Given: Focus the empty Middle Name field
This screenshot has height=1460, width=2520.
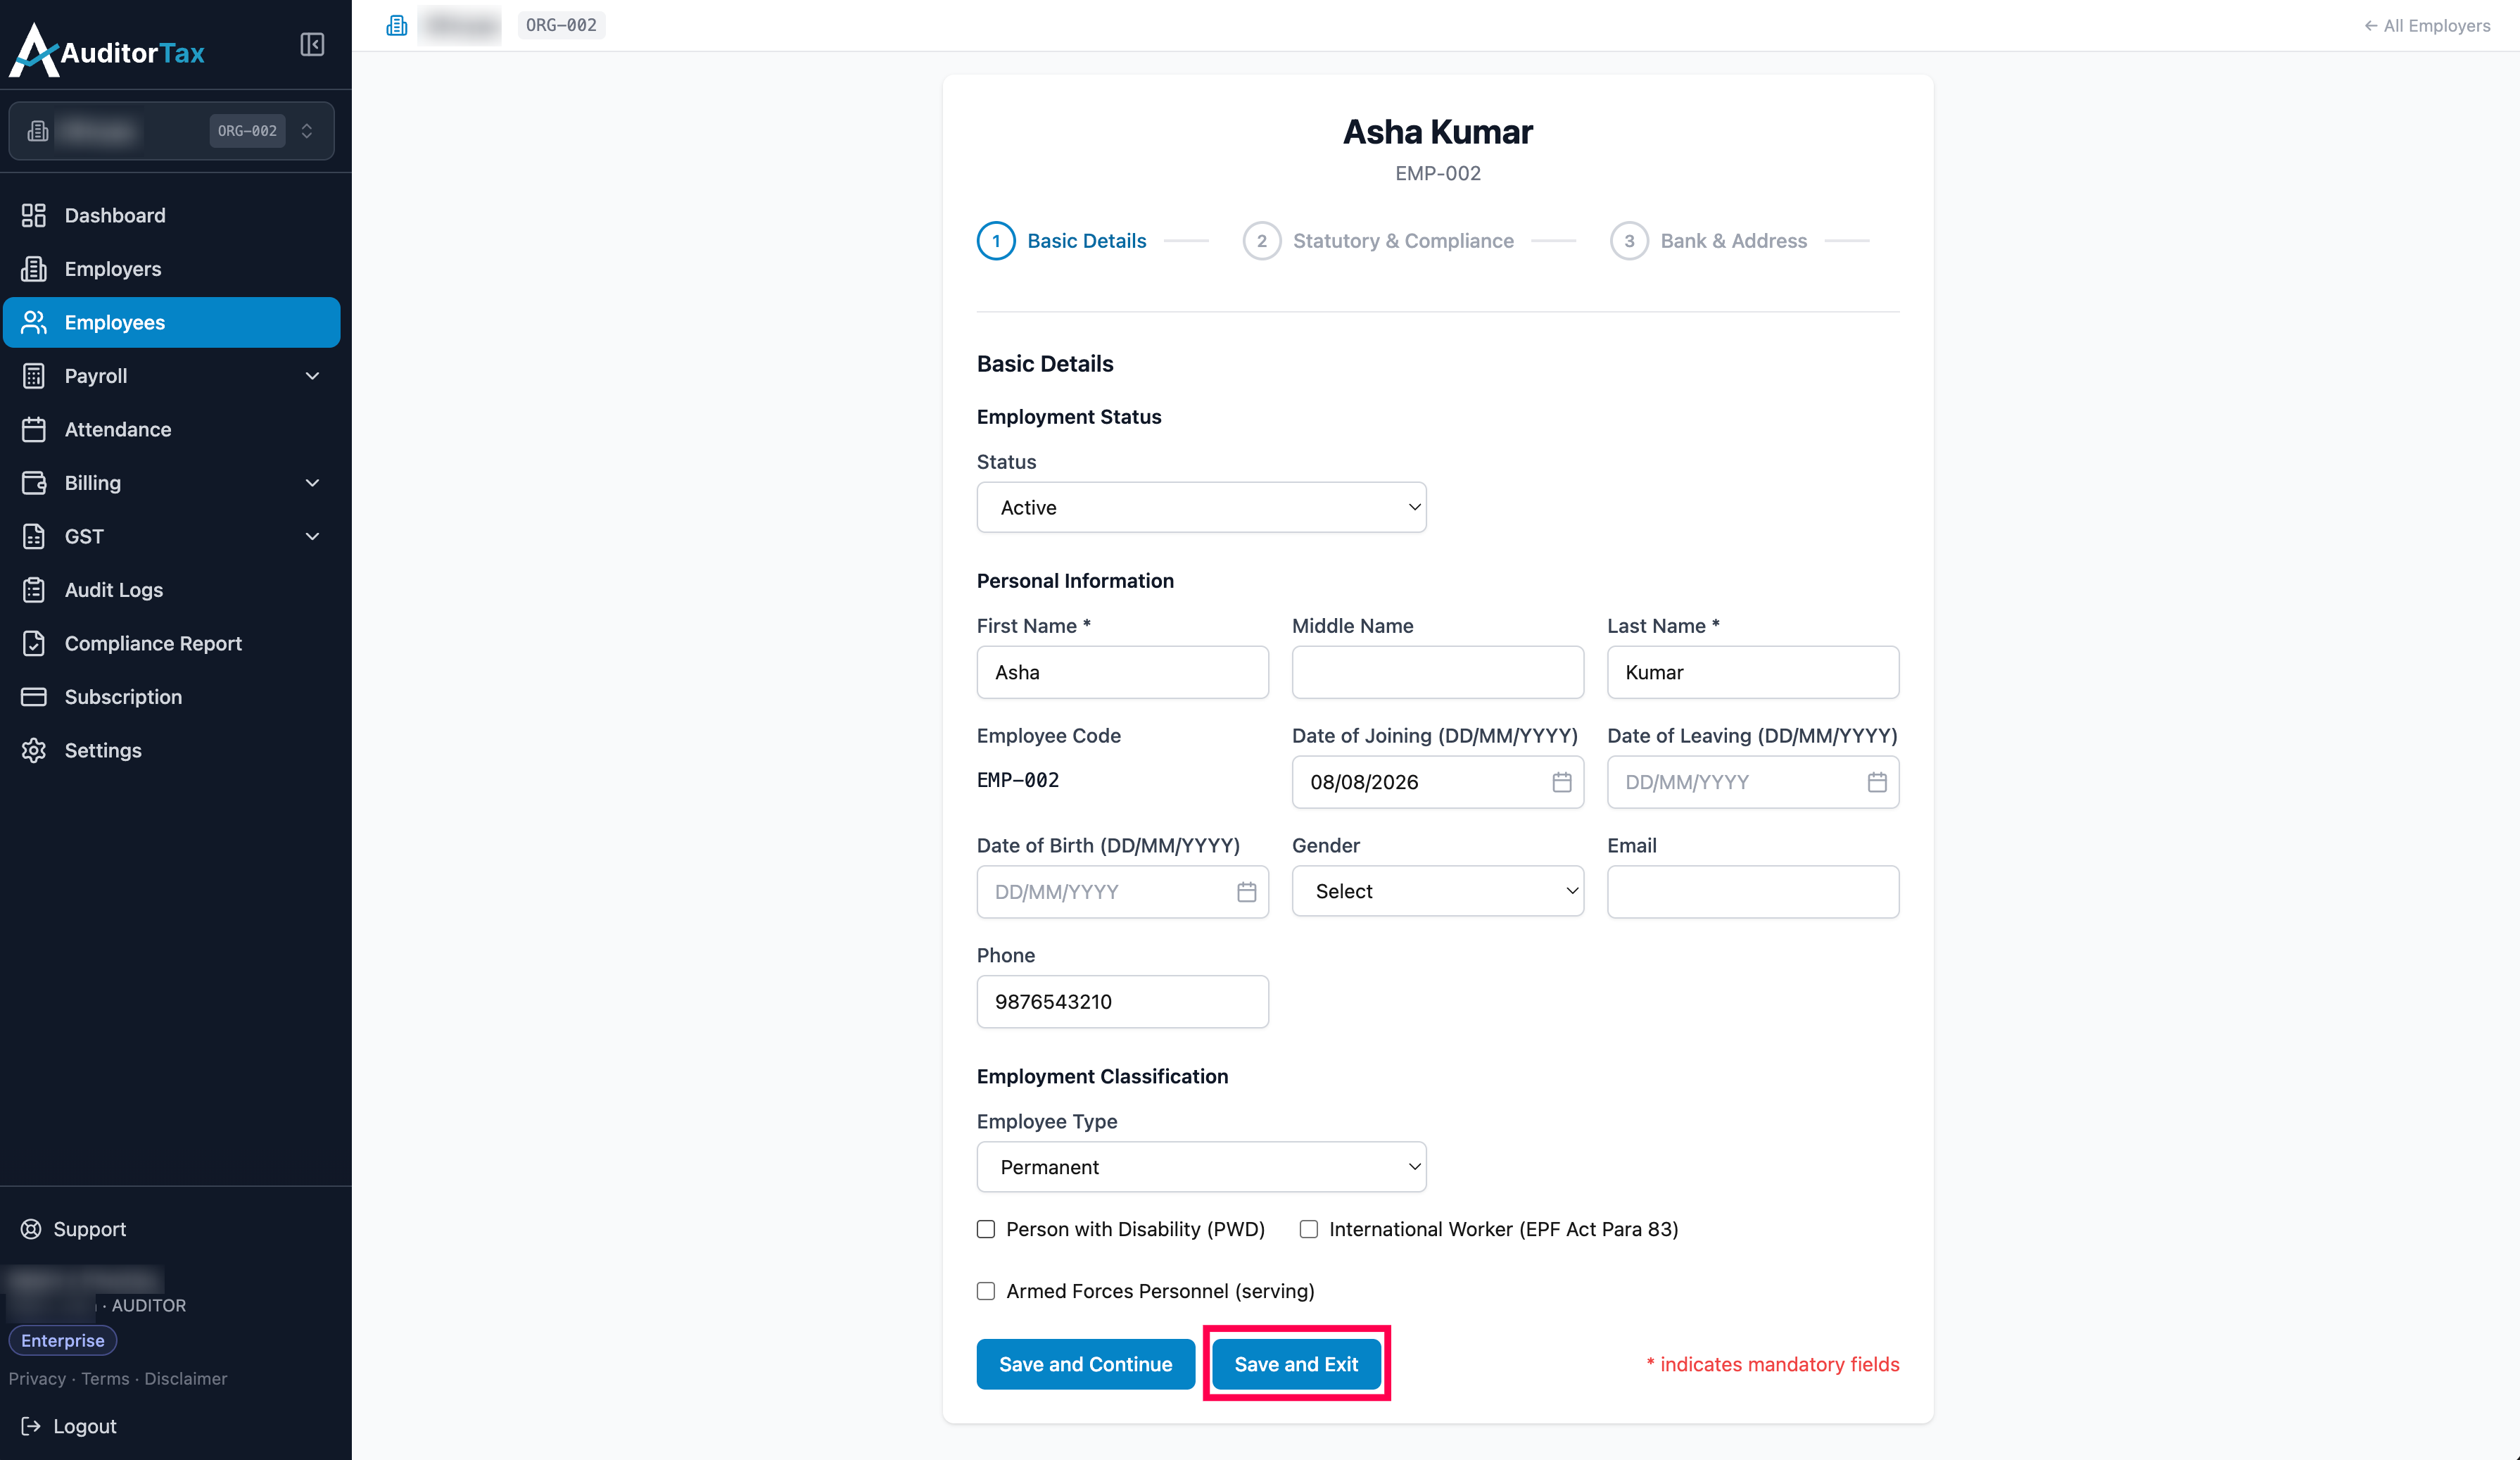Looking at the screenshot, I should [1437, 672].
